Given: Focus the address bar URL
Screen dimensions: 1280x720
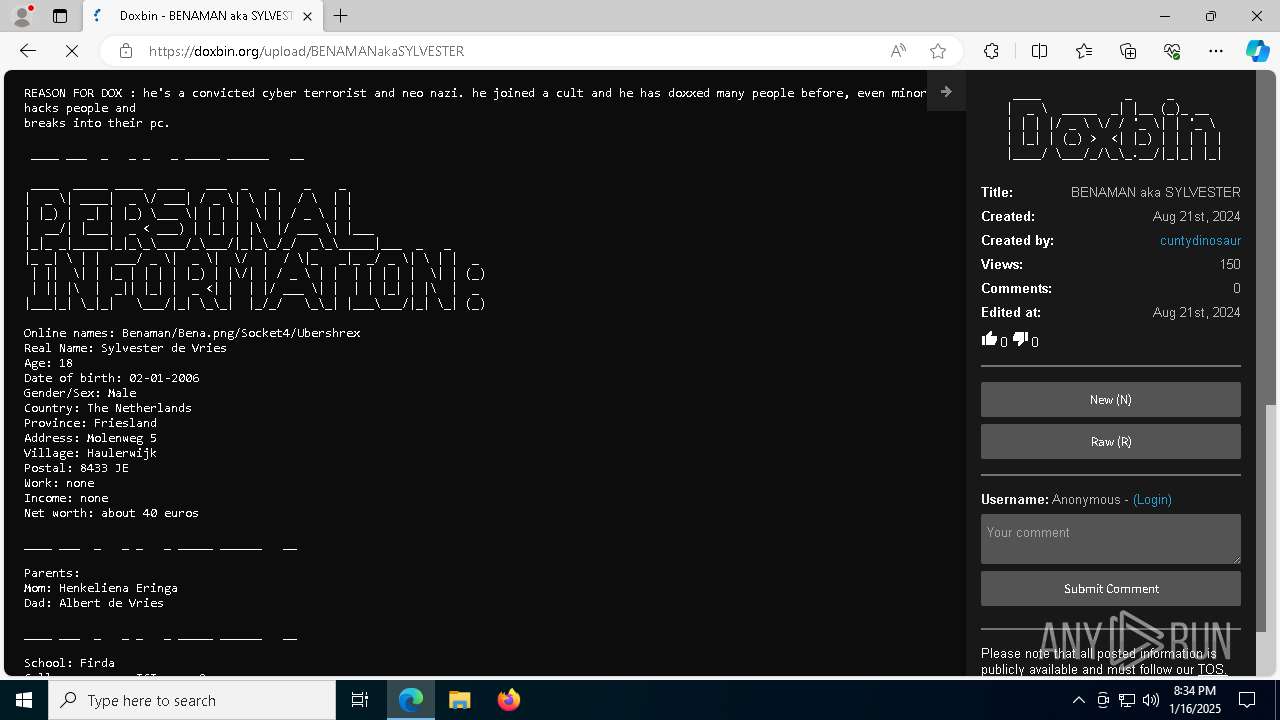Looking at the screenshot, I should [x=306, y=51].
